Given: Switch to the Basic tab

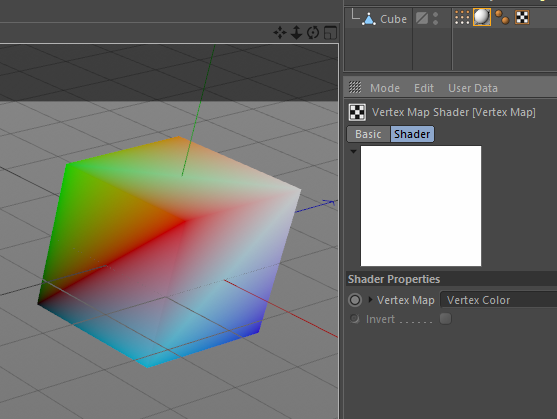Looking at the screenshot, I should pos(368,134).
